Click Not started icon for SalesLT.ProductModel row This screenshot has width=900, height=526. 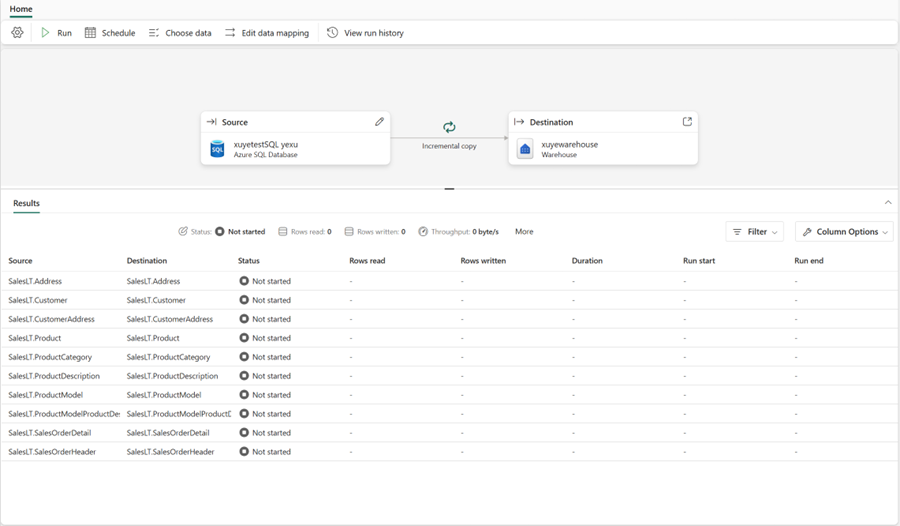[244, 394]
